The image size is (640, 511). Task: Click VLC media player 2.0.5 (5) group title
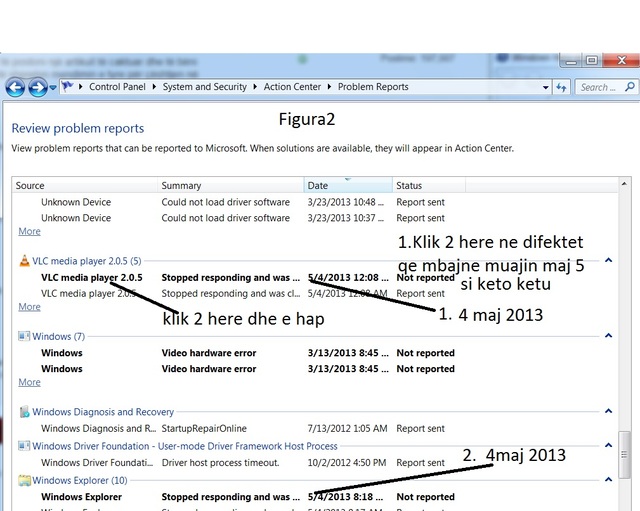pos(87,261)
